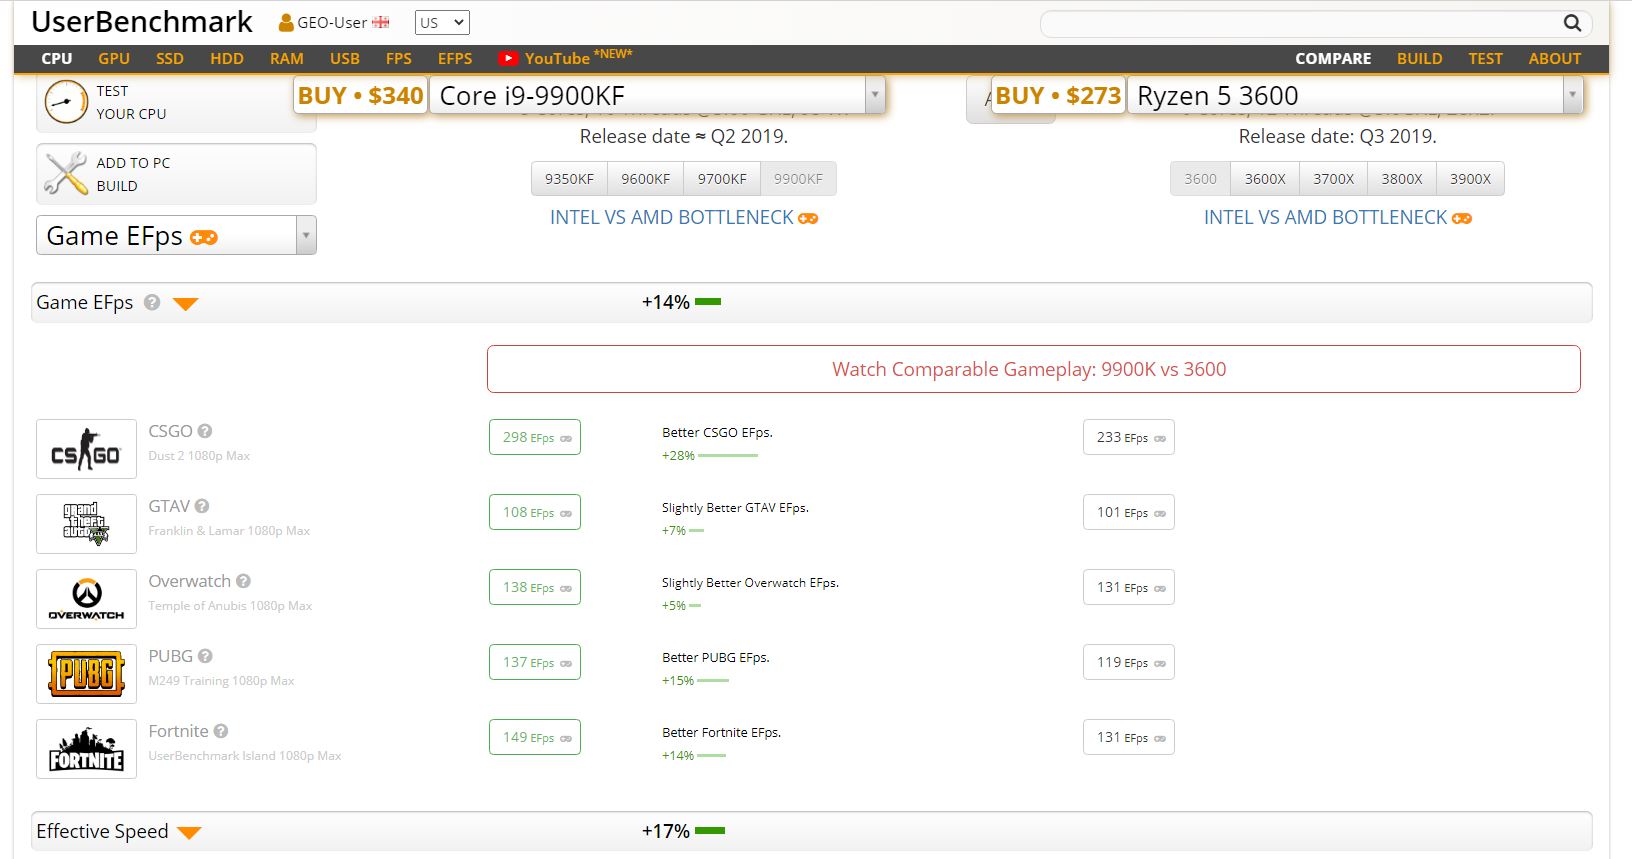Click the Overwatch game logo
Screen dimensions: 1632x859
(x=86, y=599)
